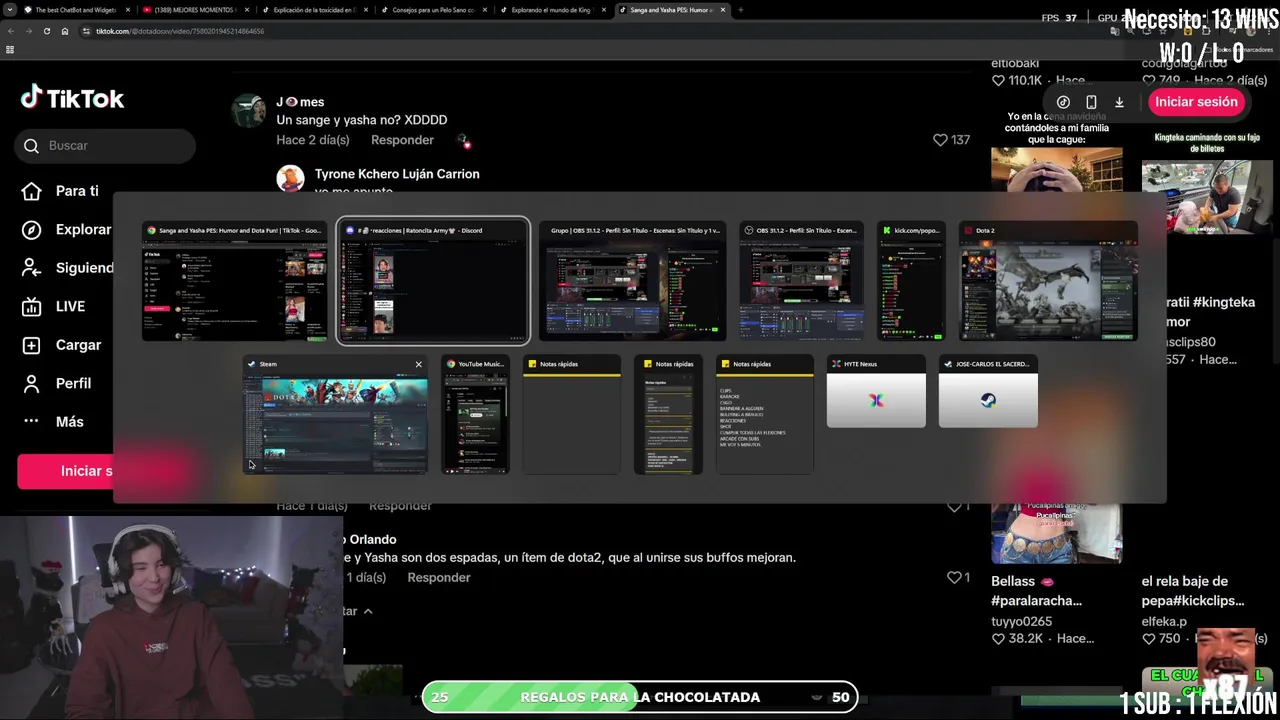
Task: Click the browser back arrow
Action: click(x=11, y=31)
